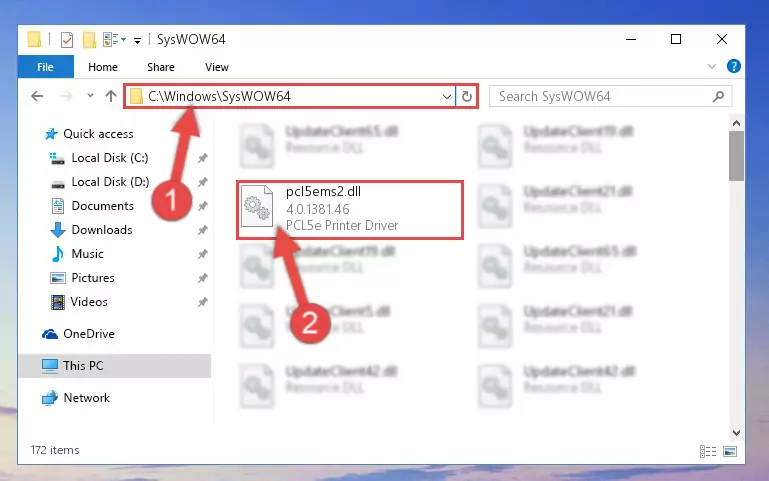Click the New folder icon in quick access toolbar
Screen dimensions: 769x481
pyautogui.click(x=89, y=40)
